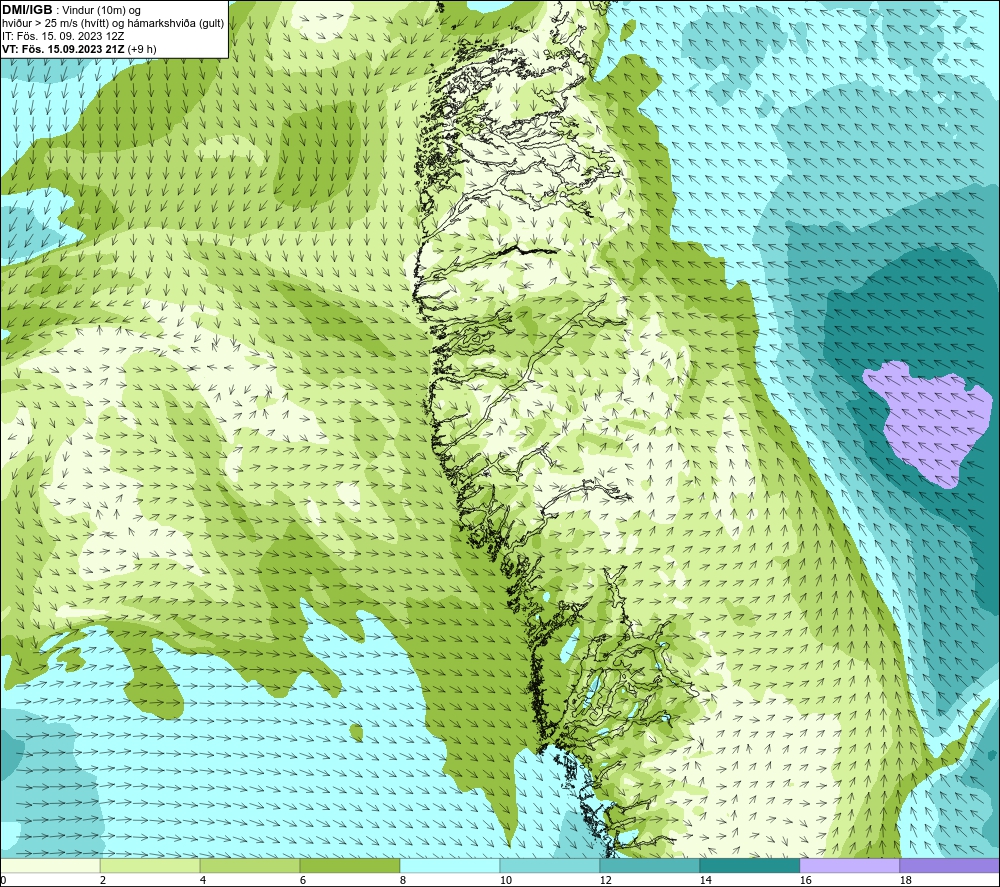The image size is (1000, 887).
Task: Click the legend label '12'
Action: coord(606,880)
